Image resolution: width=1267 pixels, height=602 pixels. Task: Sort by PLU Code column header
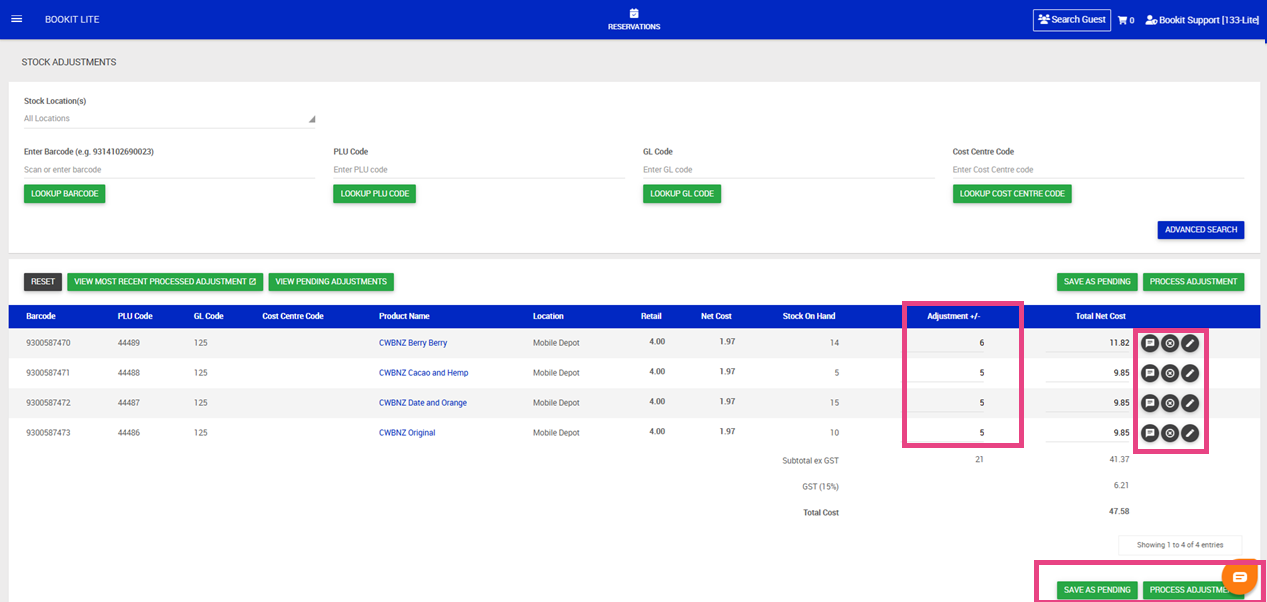(x=135, y=316)
